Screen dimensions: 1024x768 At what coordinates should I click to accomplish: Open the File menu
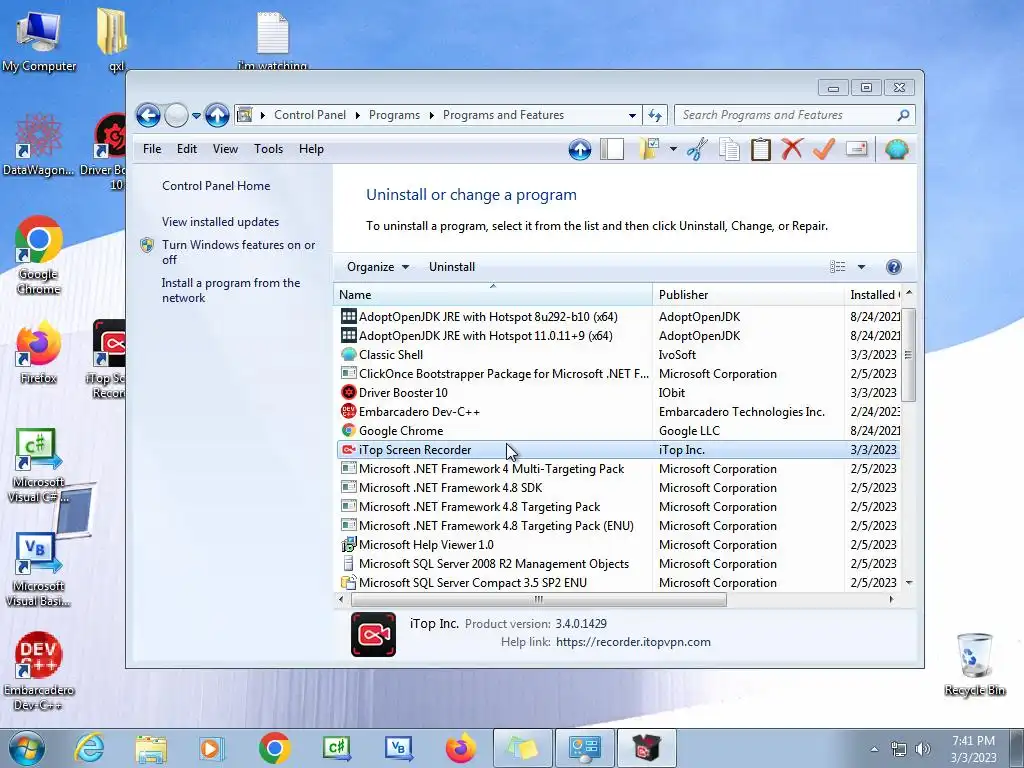click(152, 149)
